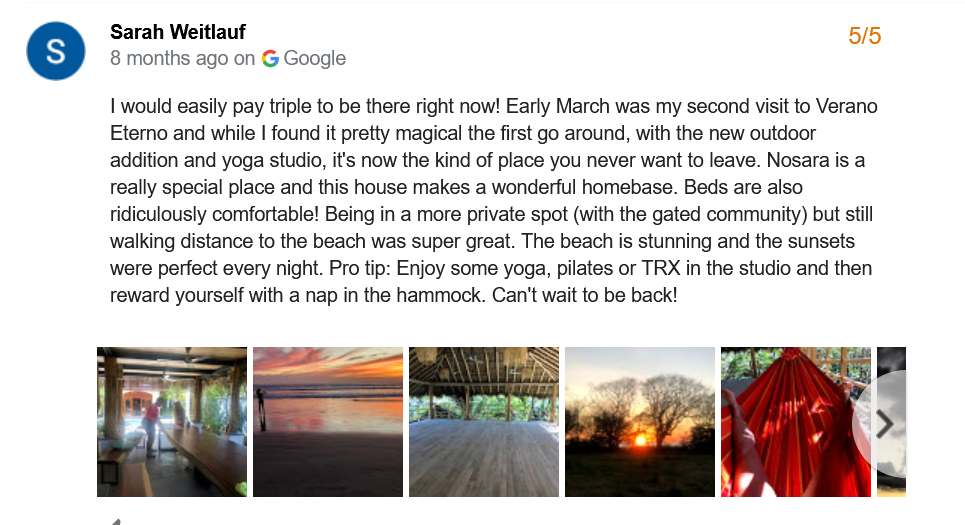Click the word 'TRX' in the review
Screen dimensions: 965x525
pyautogui.click(x=661, y=268)
